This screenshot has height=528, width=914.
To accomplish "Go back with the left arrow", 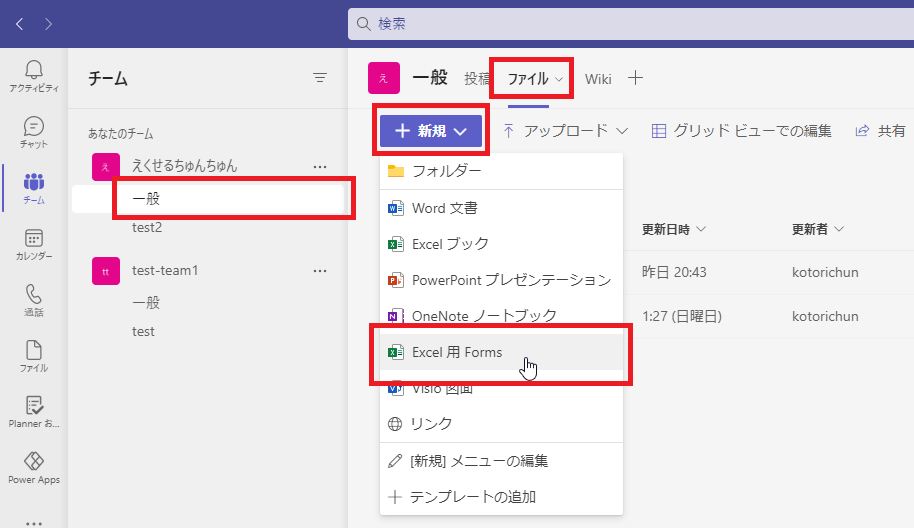I will click(x=20, y=24).
